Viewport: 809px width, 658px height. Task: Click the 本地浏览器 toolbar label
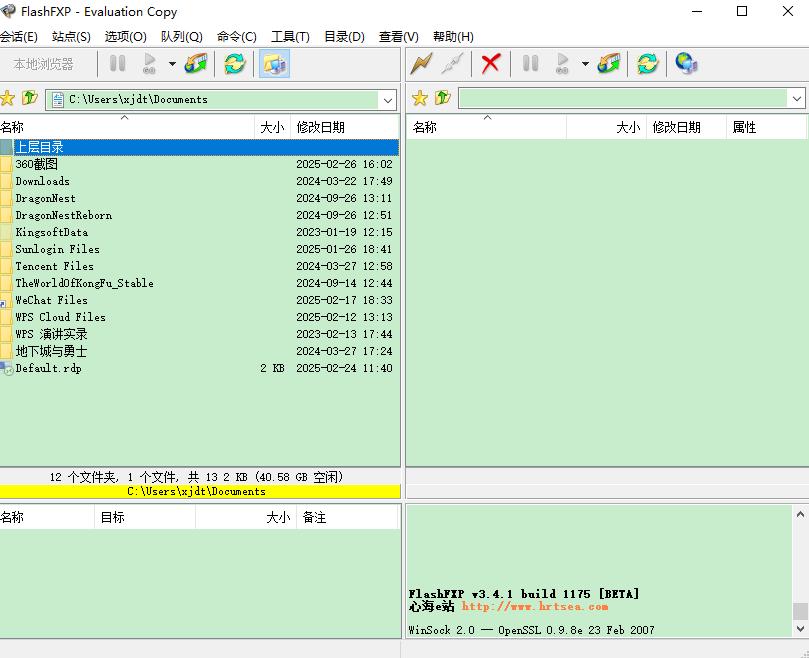pyautogui.click(x=43, y=64)
